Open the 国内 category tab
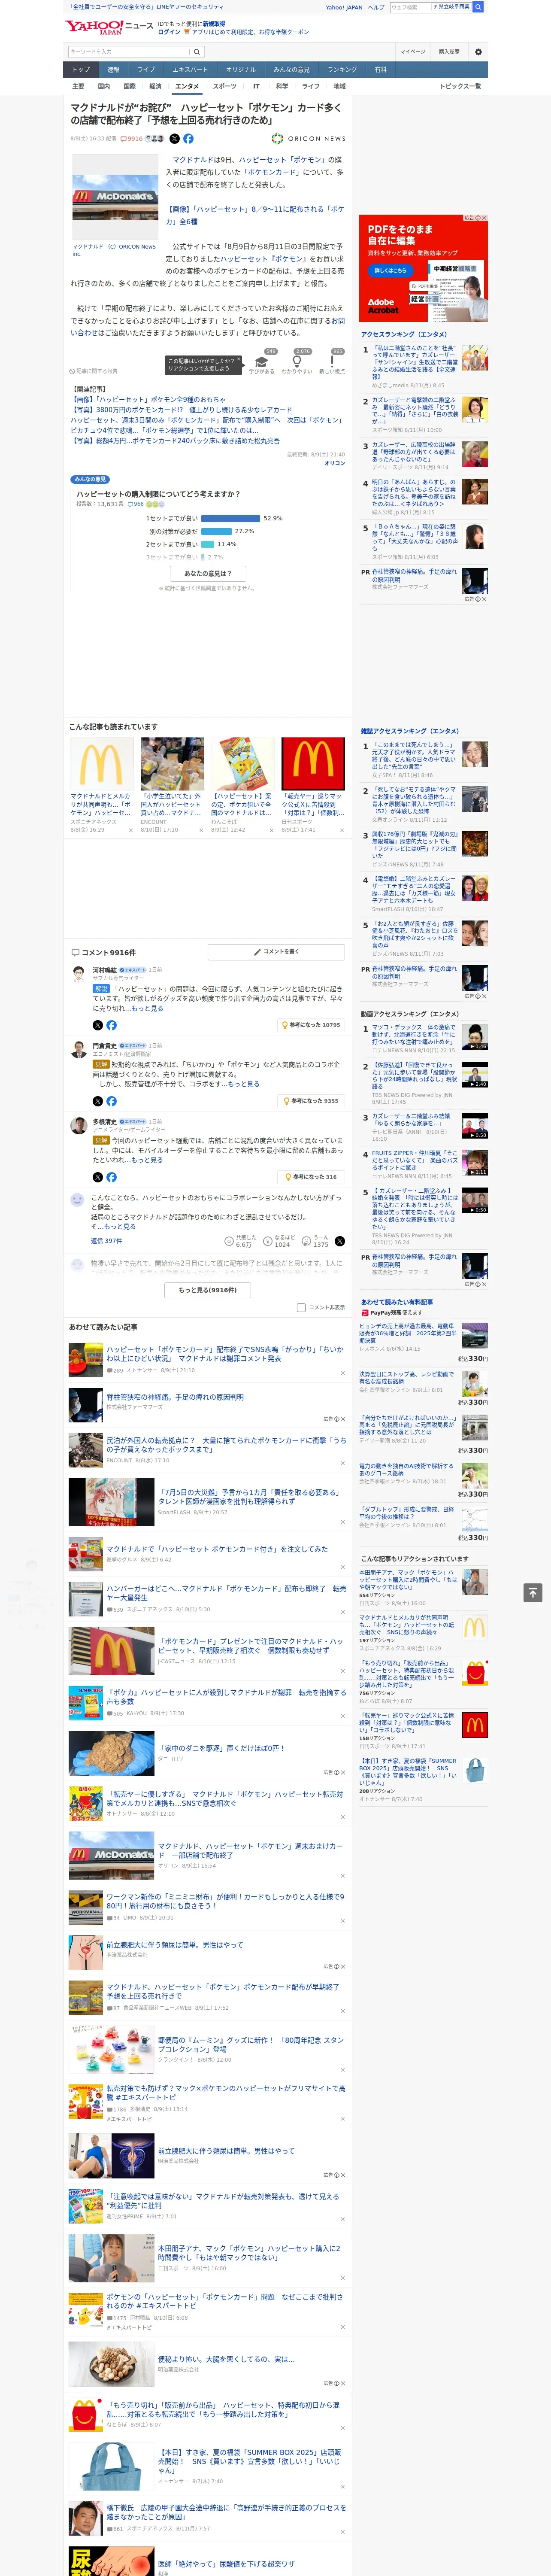This screenshot has height=2576, width=551. [x=104, y=86]
